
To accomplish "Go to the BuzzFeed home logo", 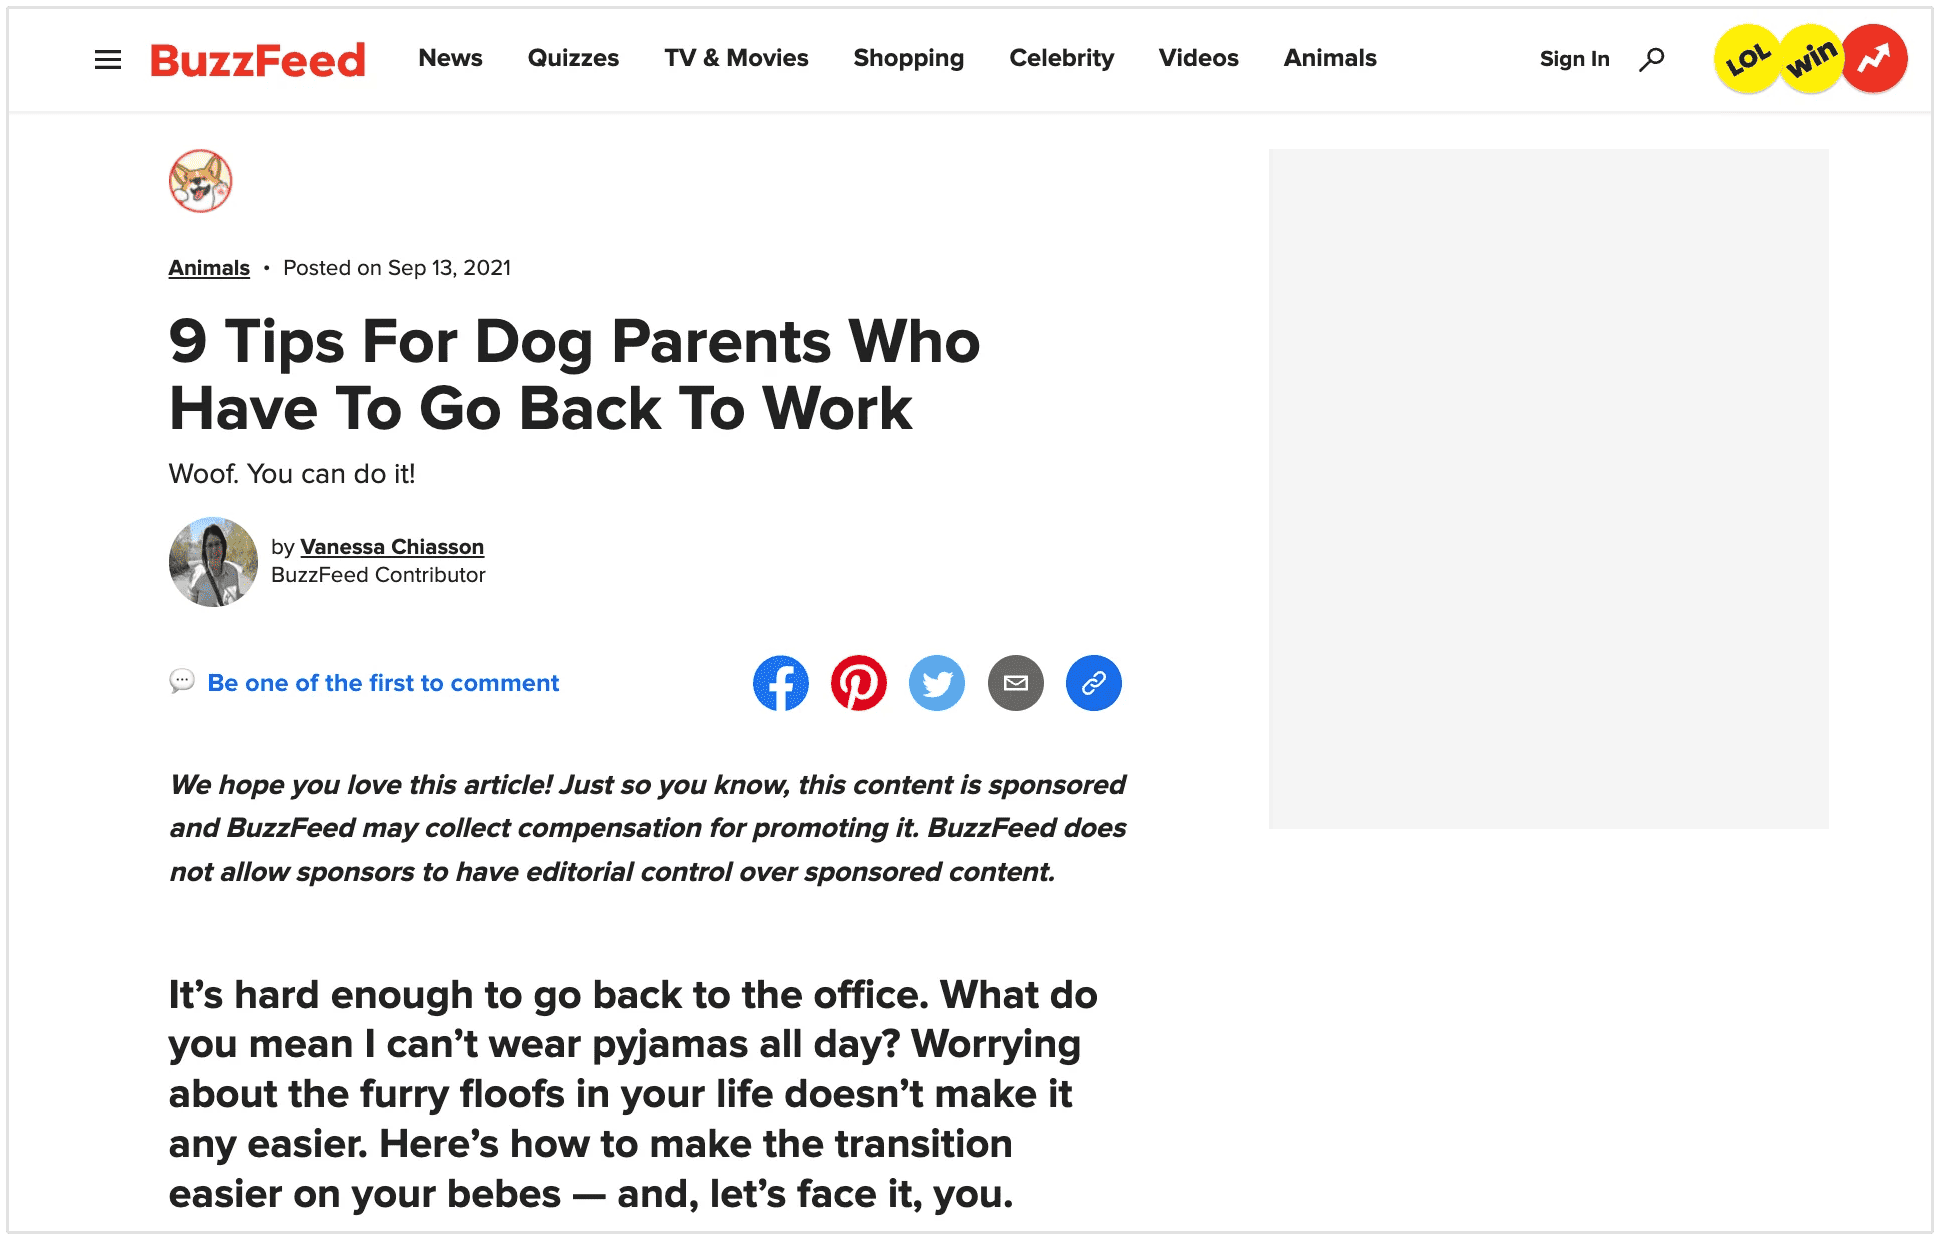I will [257, 59].
